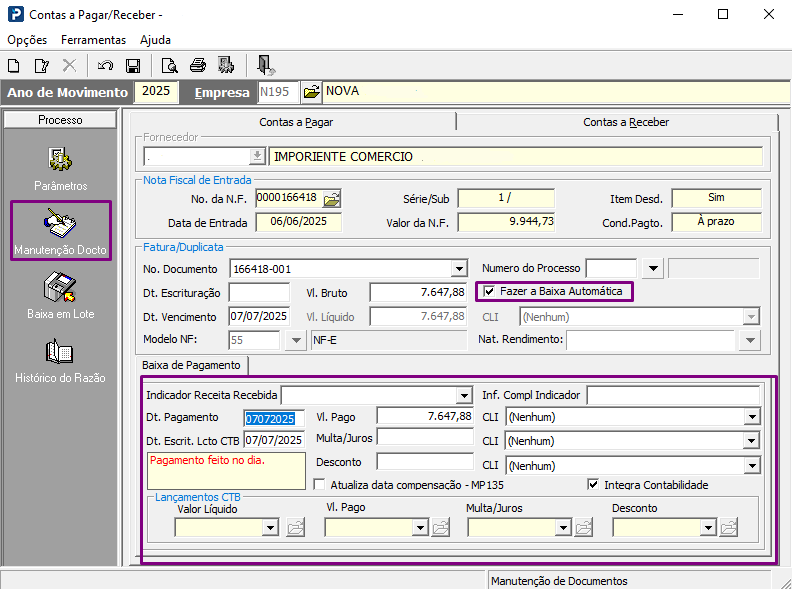The height and width of the screenshot is (589, 792).
Task: Click the new document toolbar icon
Action: coord(14,66)
